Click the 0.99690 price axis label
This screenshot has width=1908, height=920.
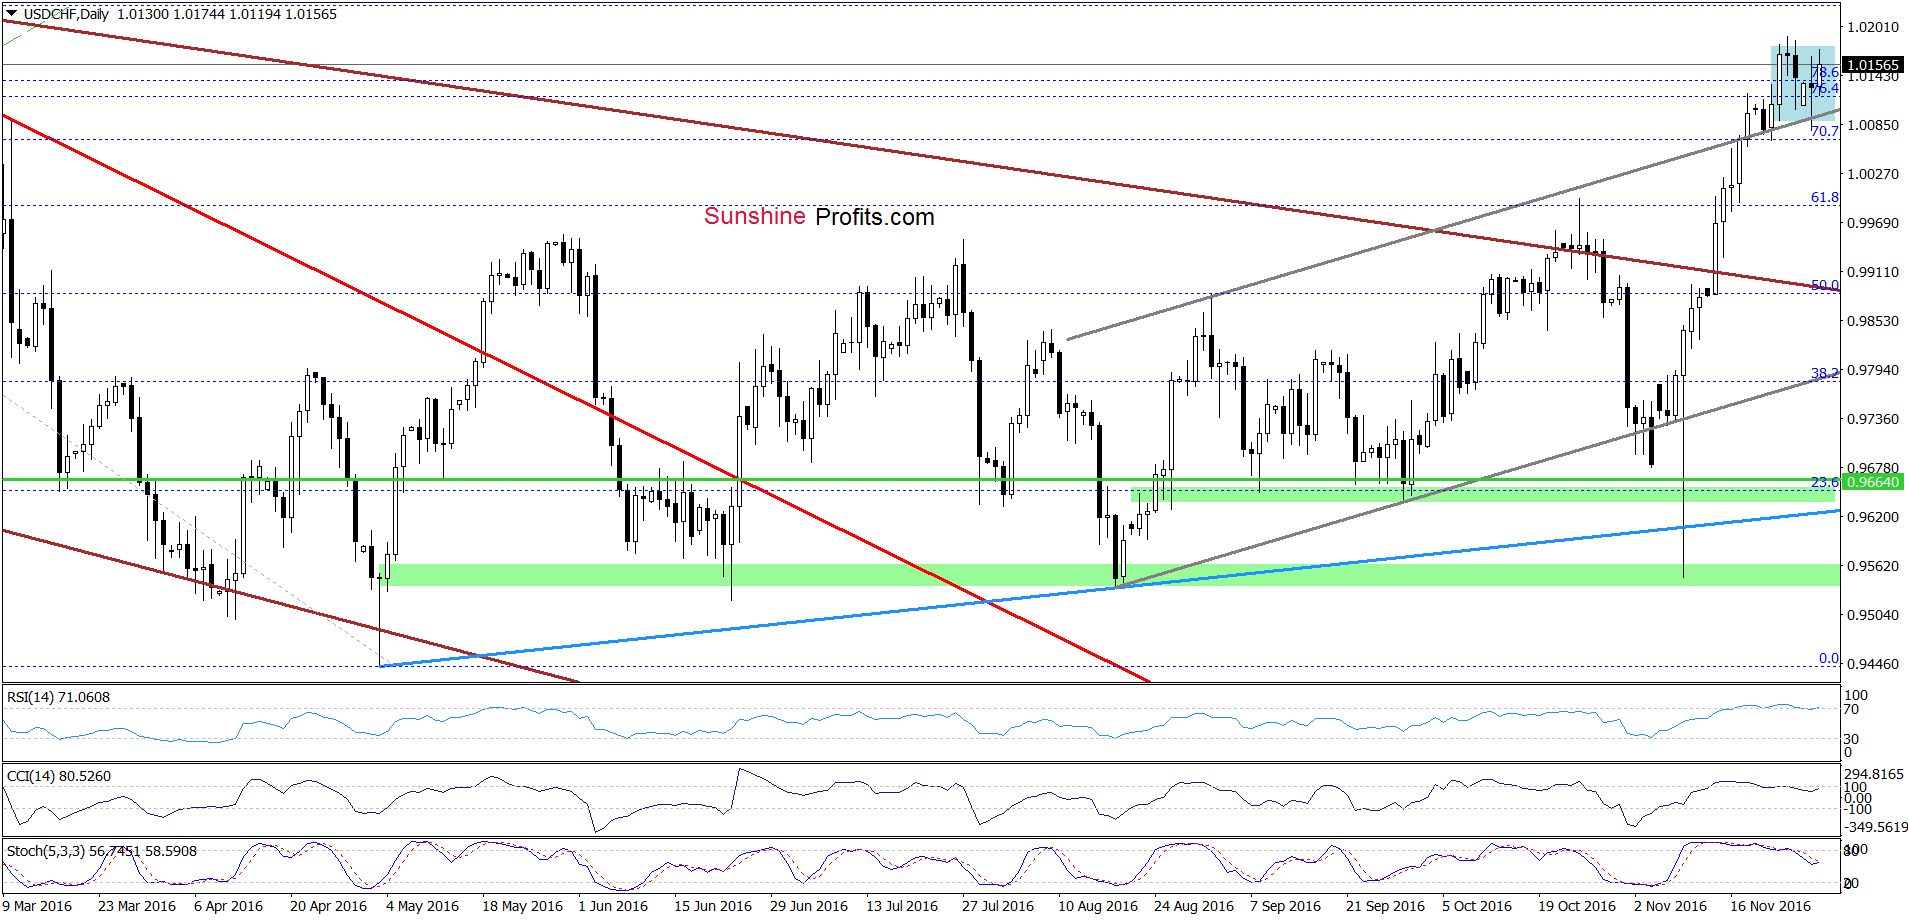coord(1872,223)
